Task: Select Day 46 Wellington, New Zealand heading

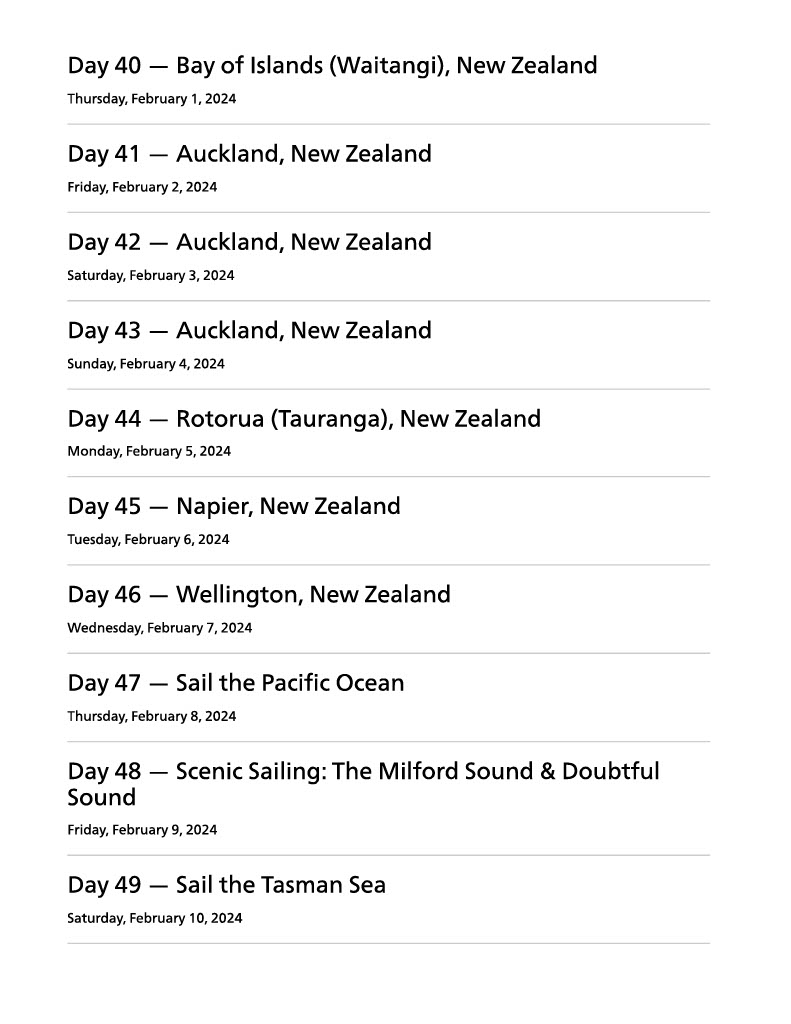Action: pos(259,595)
